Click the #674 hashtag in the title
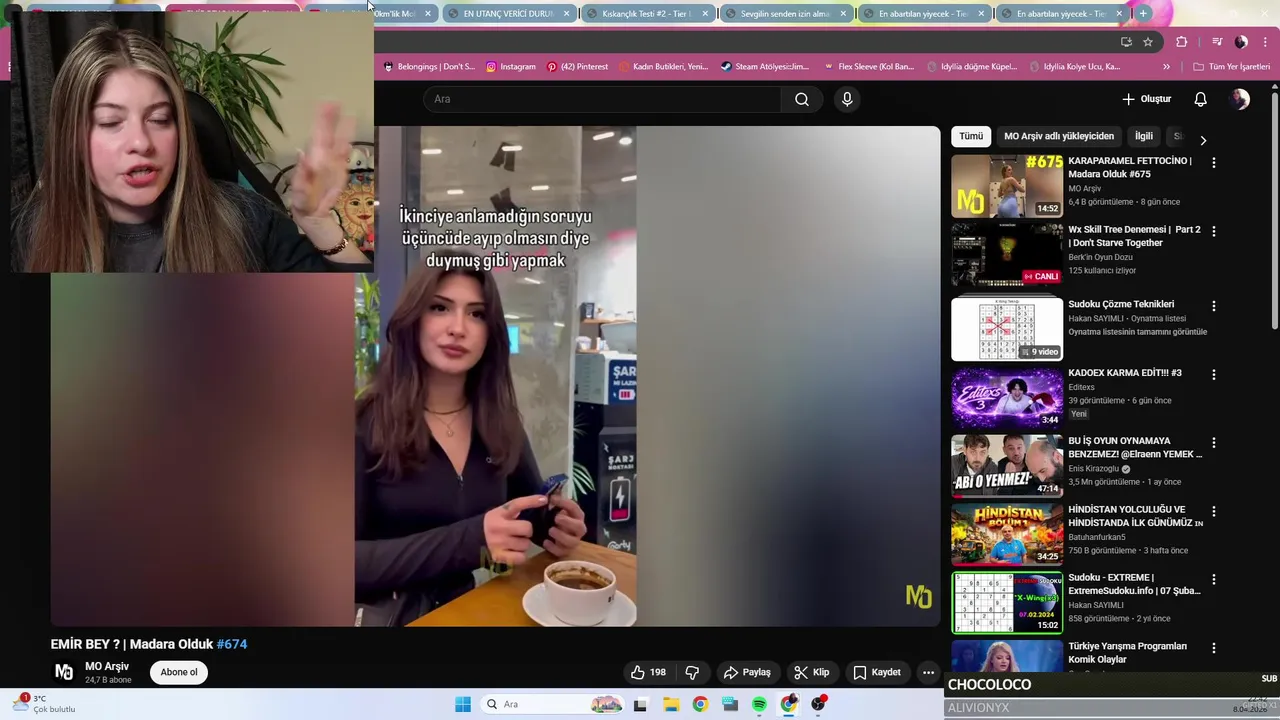1280x720 pixels. [232, 644]
